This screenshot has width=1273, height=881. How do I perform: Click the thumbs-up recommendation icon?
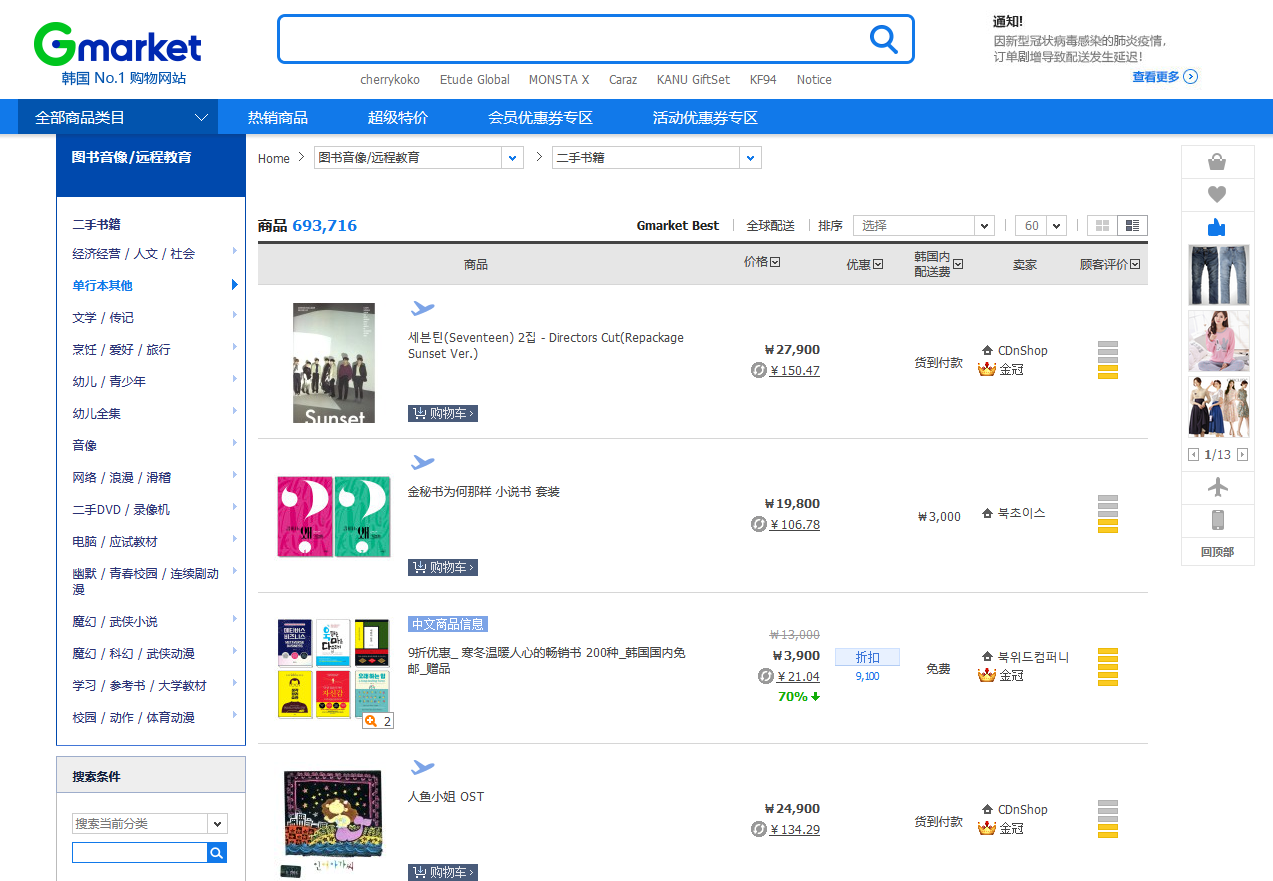click(1217, 228)
